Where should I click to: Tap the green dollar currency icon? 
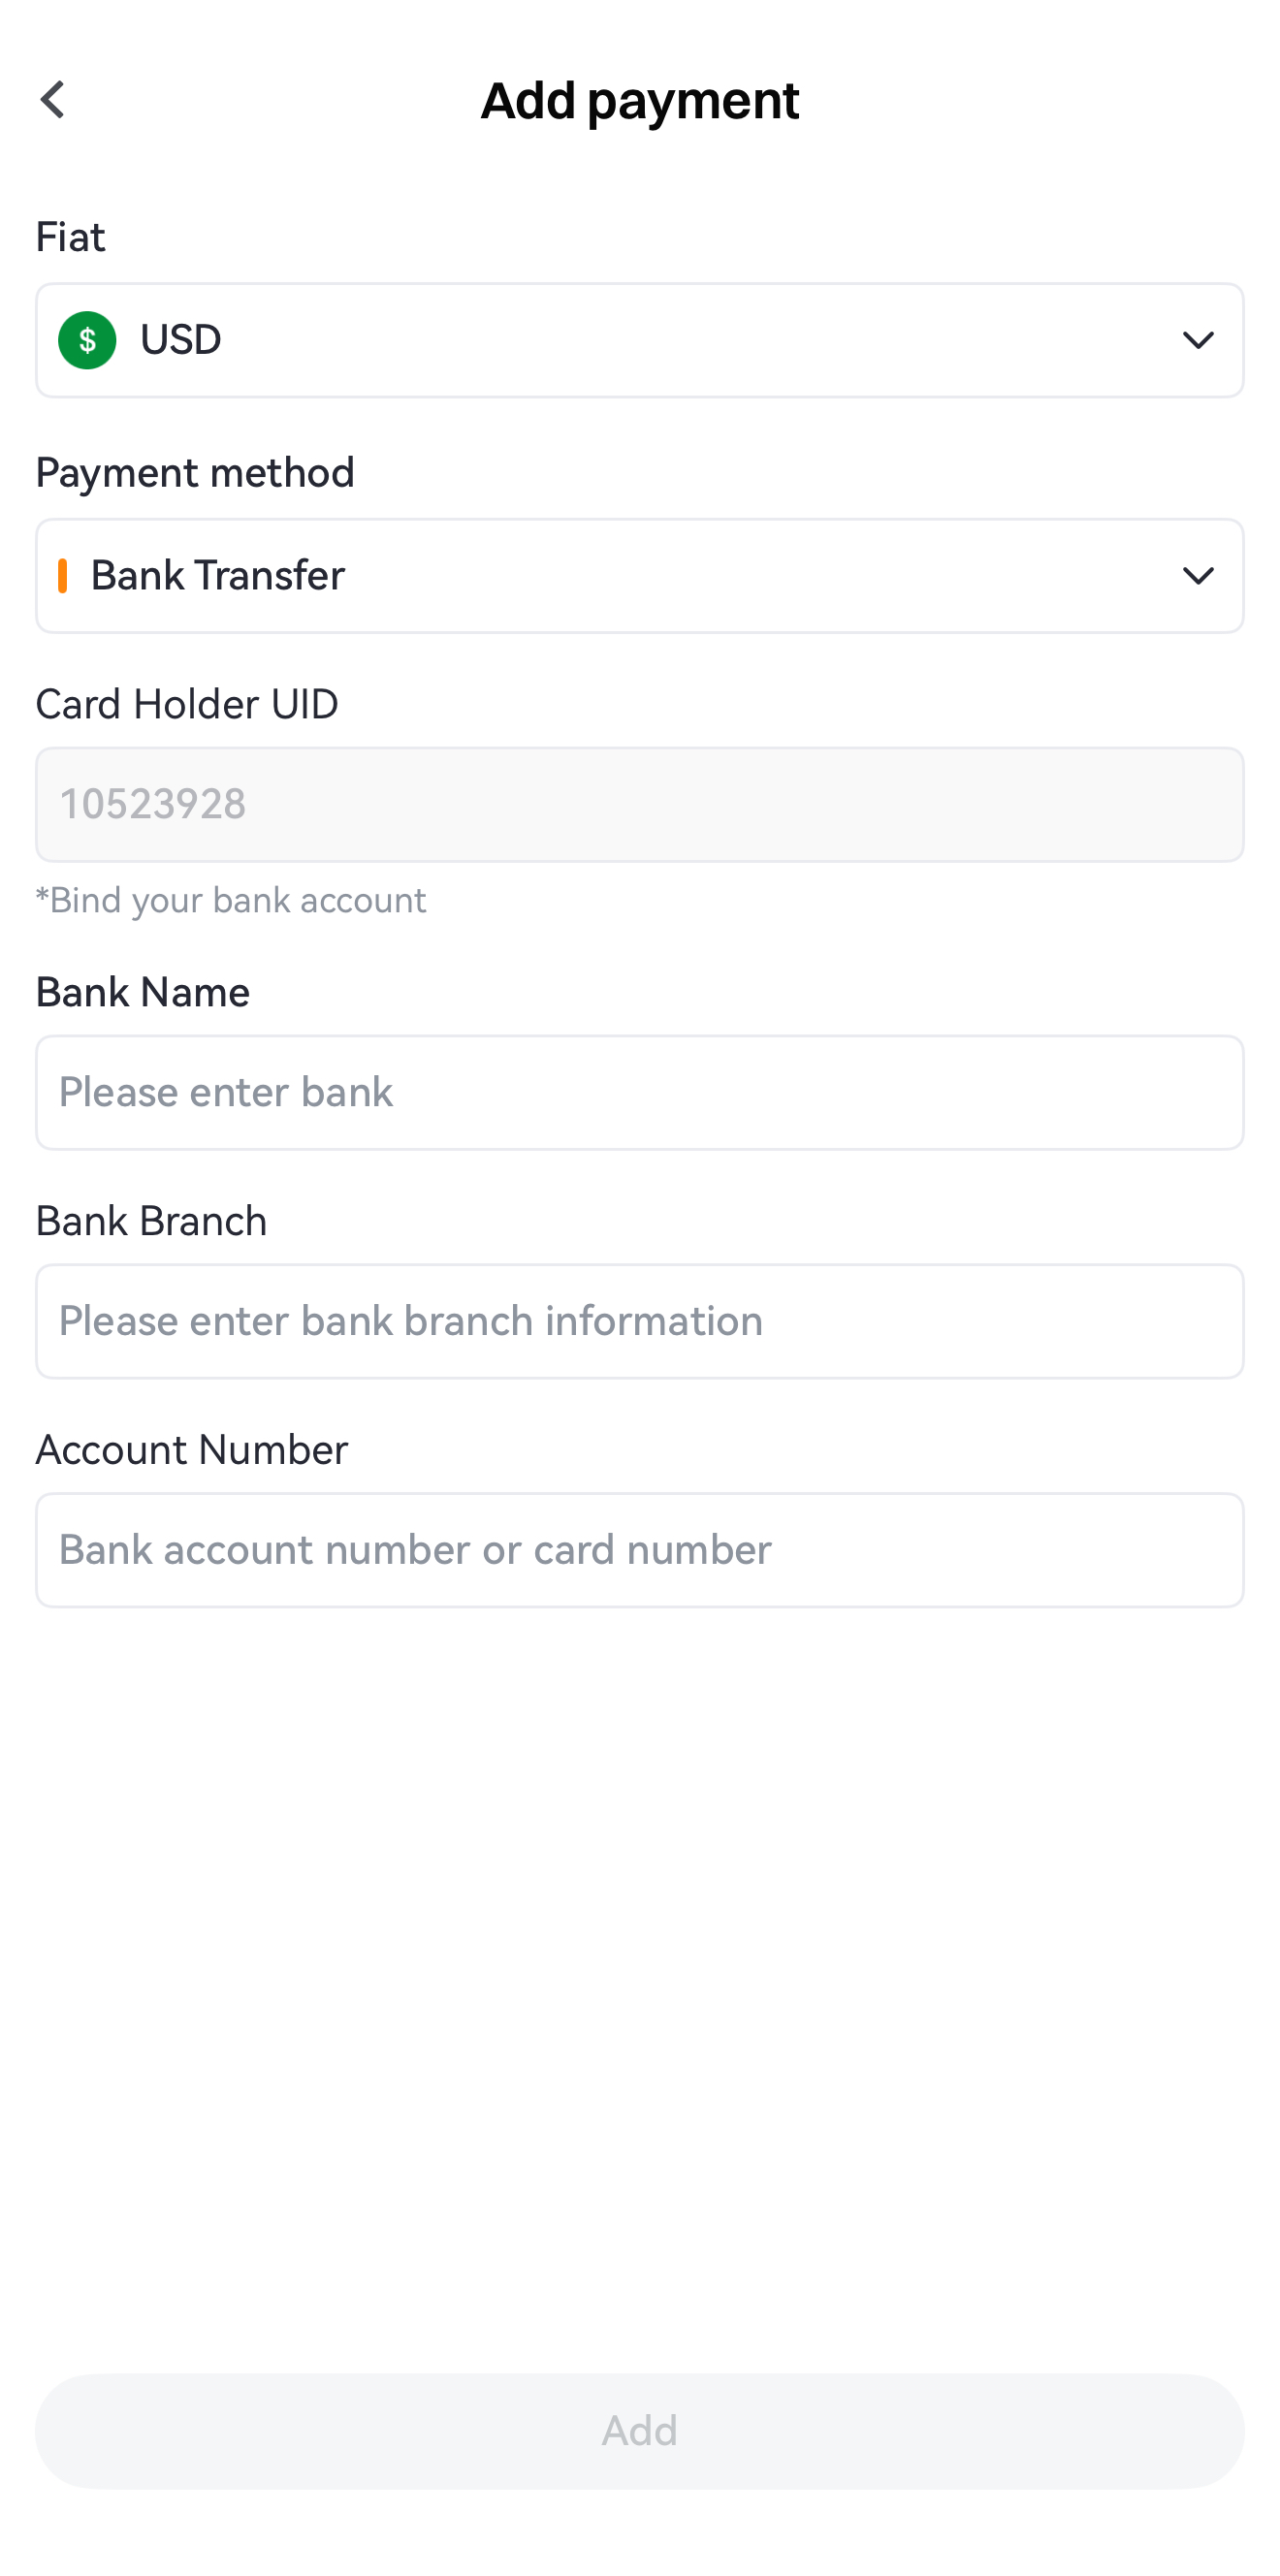(87, 340)
